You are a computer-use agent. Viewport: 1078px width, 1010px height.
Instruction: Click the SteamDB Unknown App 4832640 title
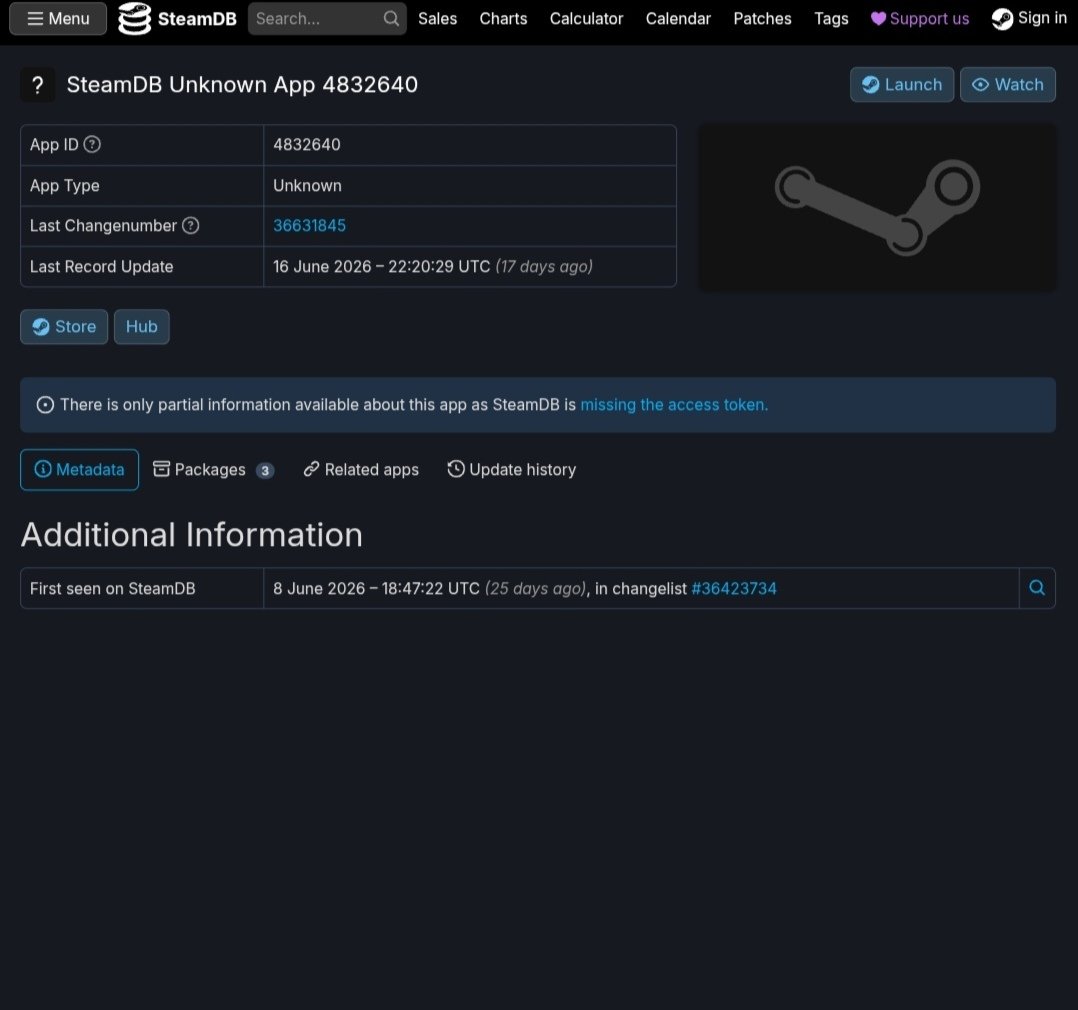242,85
